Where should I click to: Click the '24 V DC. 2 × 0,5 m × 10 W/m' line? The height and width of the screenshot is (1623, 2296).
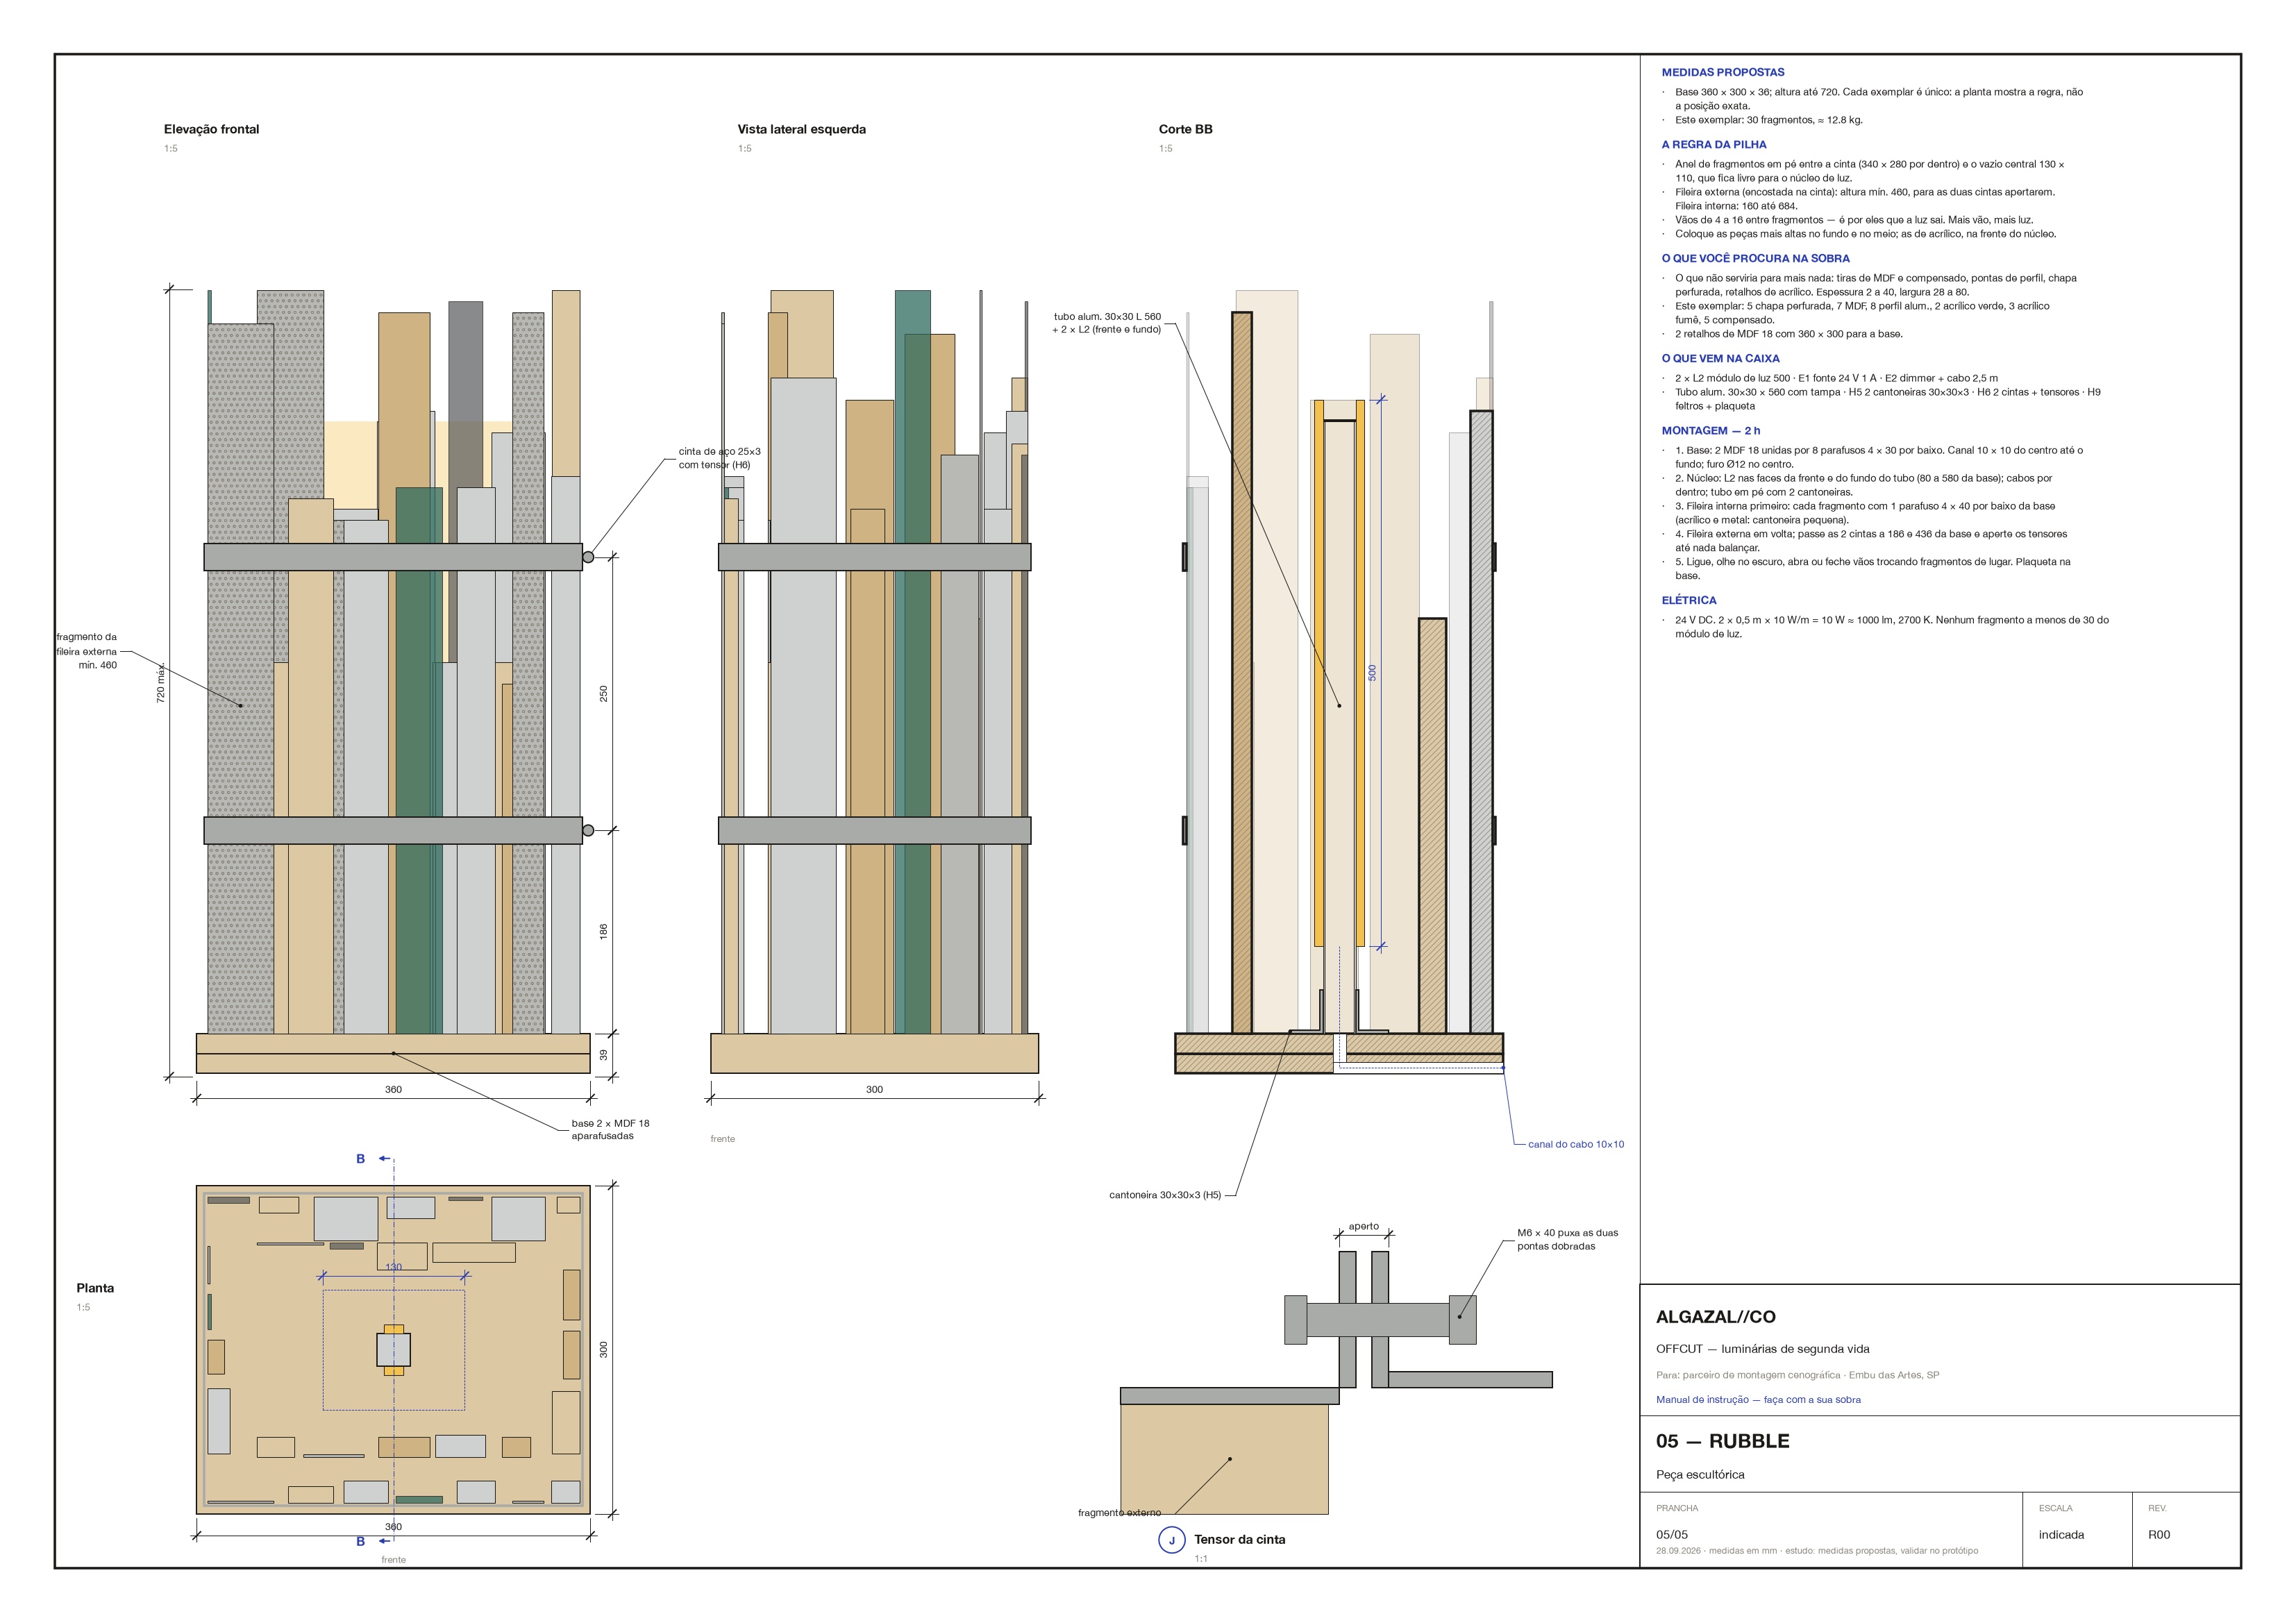point(1892,627)
